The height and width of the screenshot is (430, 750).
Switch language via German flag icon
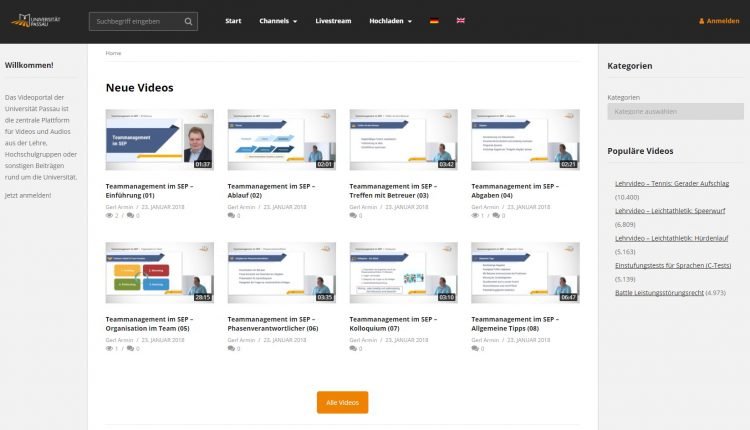pos(434,21)
